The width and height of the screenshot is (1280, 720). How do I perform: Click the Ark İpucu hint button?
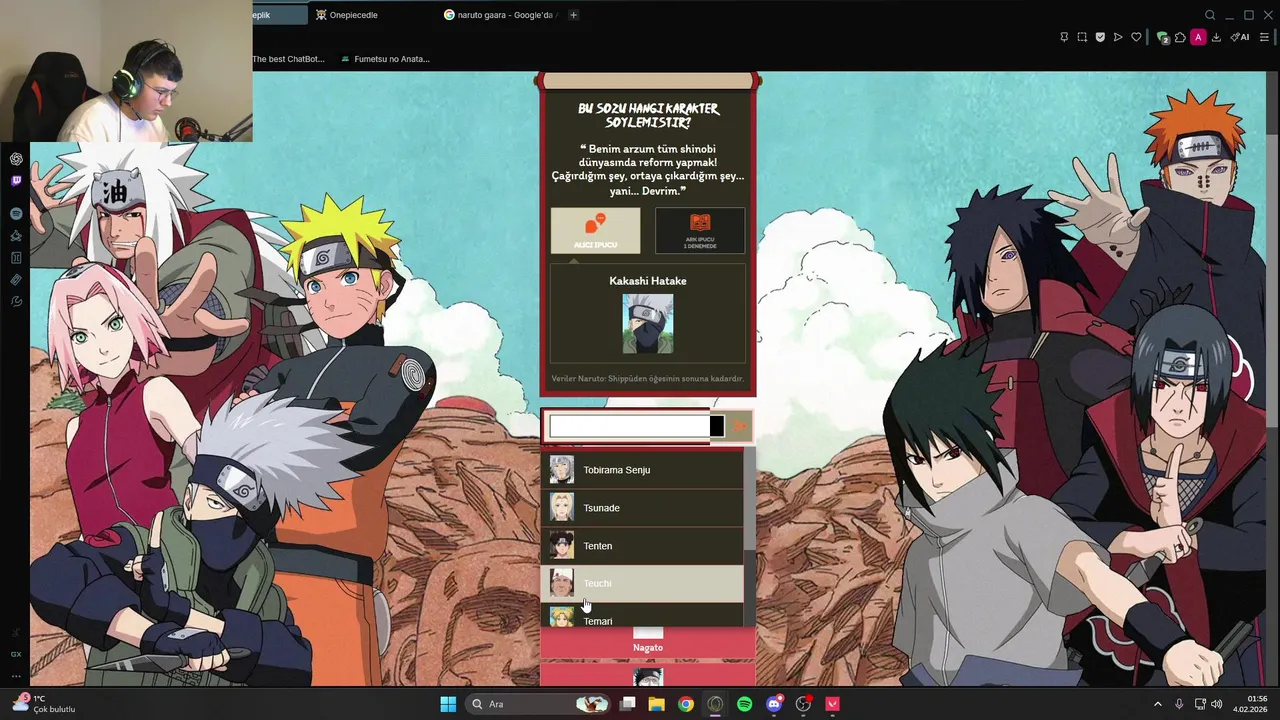(700, 230)
